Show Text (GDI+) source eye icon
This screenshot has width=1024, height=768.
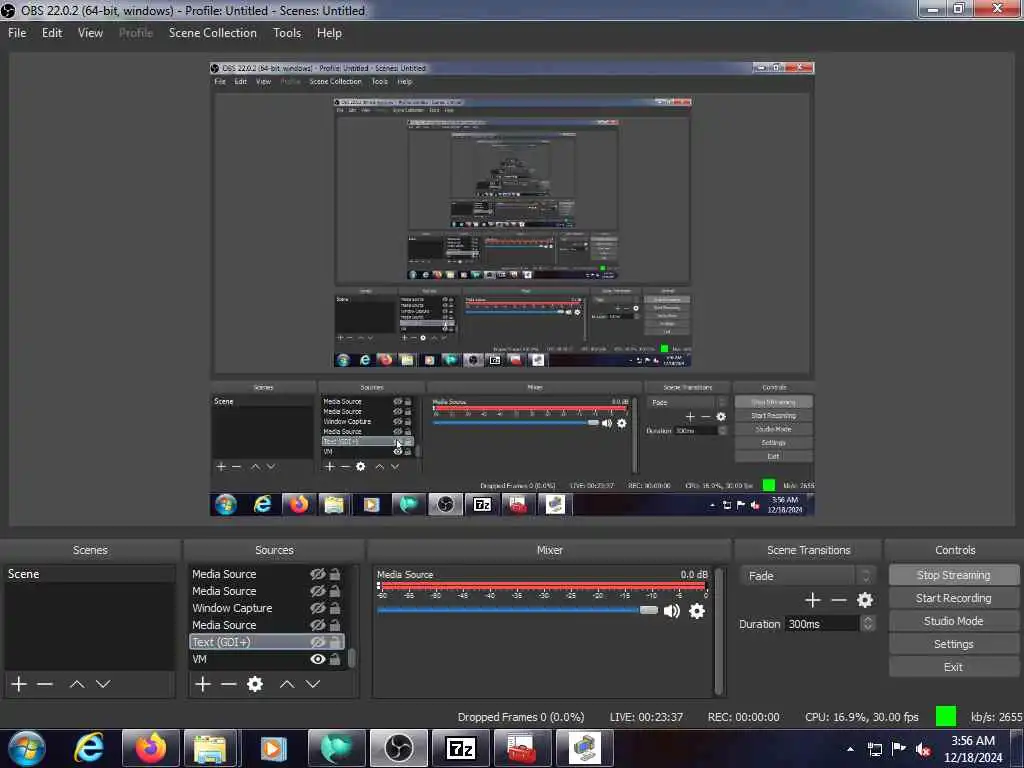317,642
